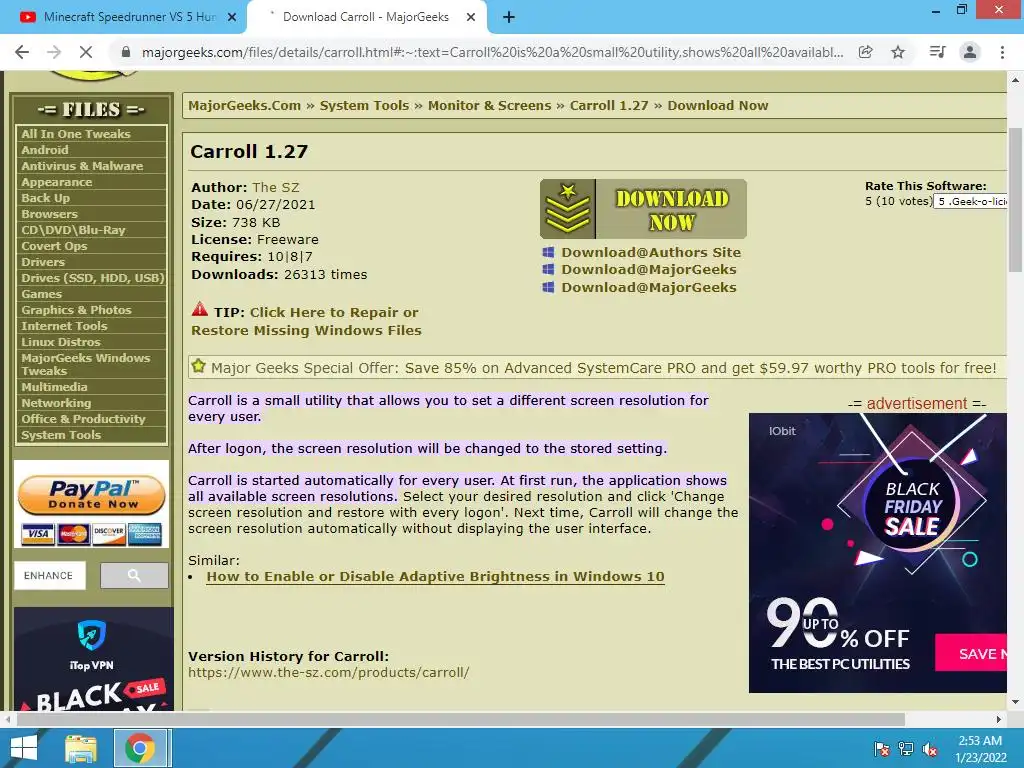This screenshot has width=1024, height=768.
Task: Click the special offer star icon
Action: 199,366
